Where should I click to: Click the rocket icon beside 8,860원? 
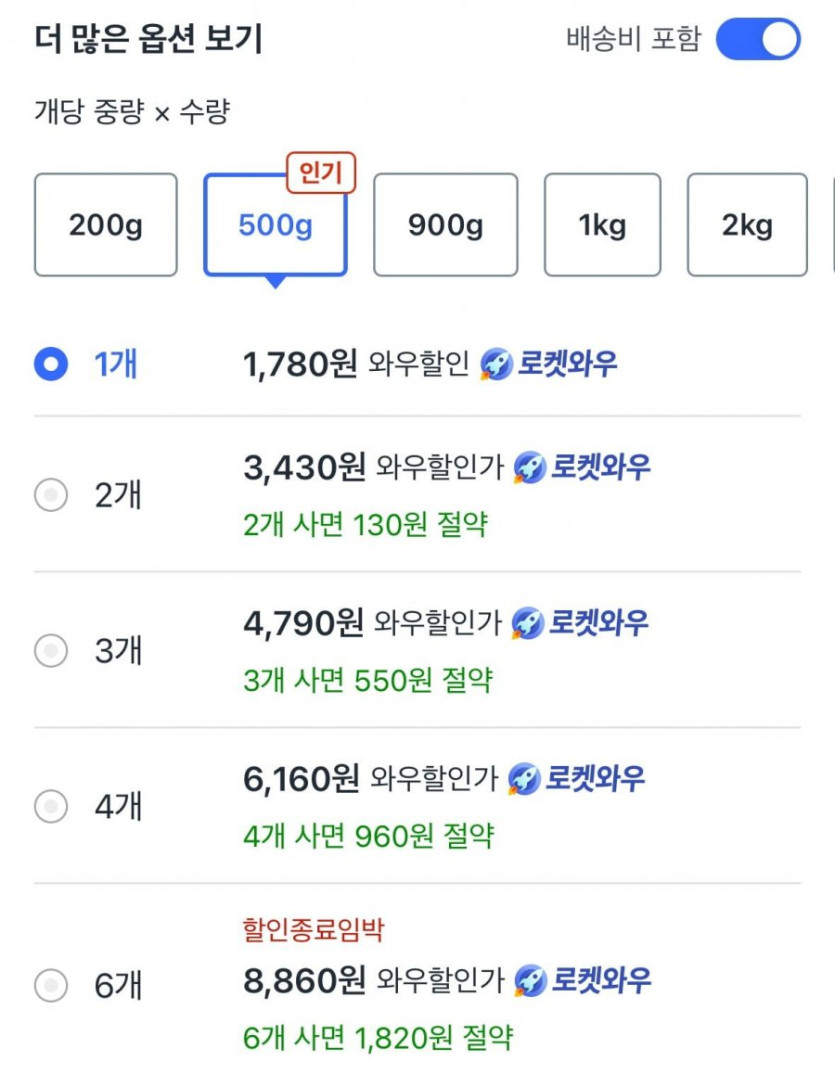pos(530,980)
